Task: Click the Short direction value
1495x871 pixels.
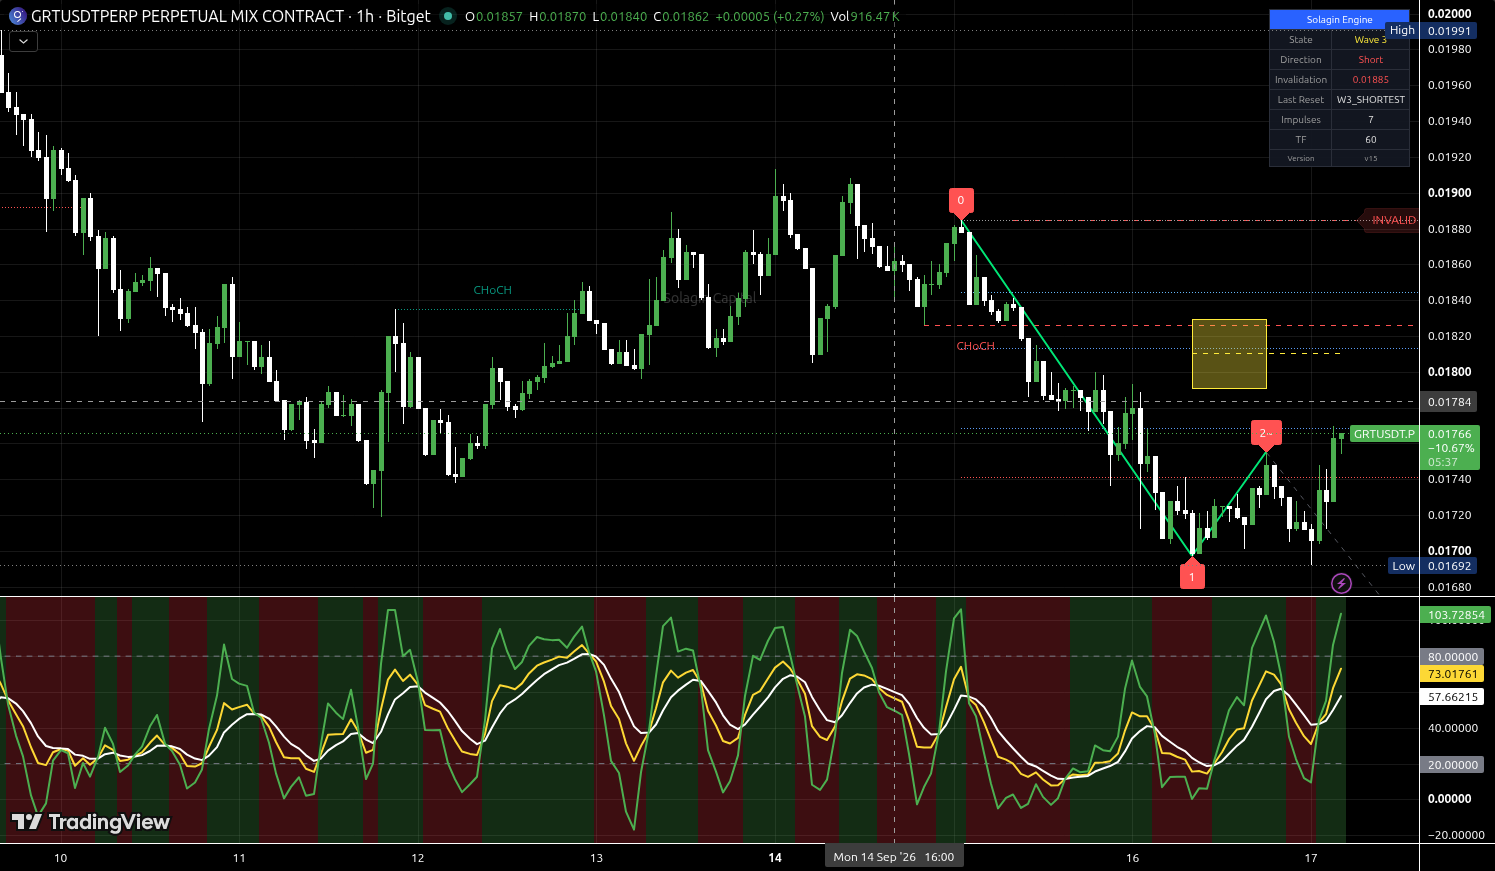Action: click(x=1370, y=60)
